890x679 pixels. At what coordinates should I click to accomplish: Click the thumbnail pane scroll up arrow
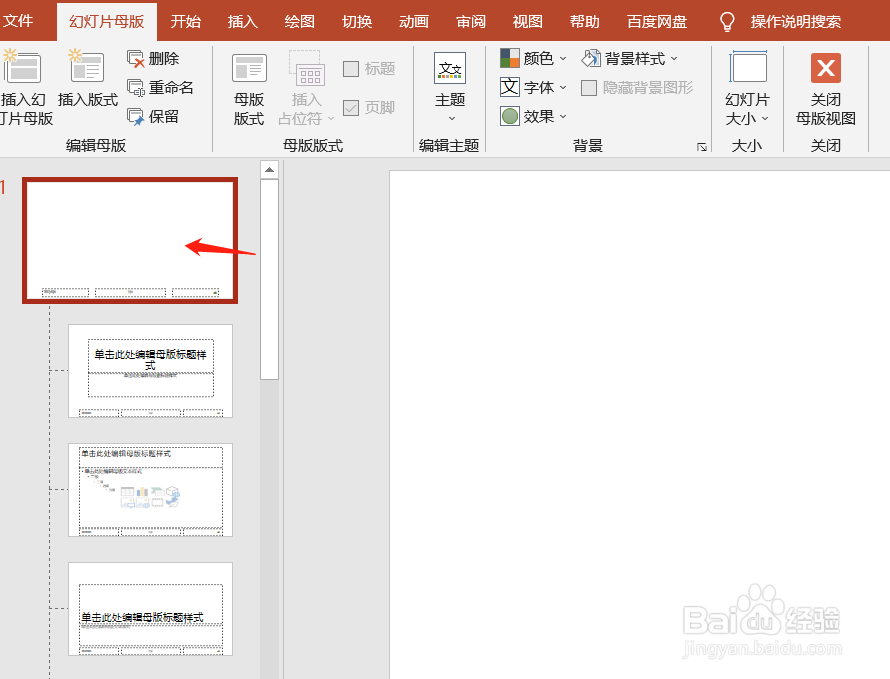270,169
